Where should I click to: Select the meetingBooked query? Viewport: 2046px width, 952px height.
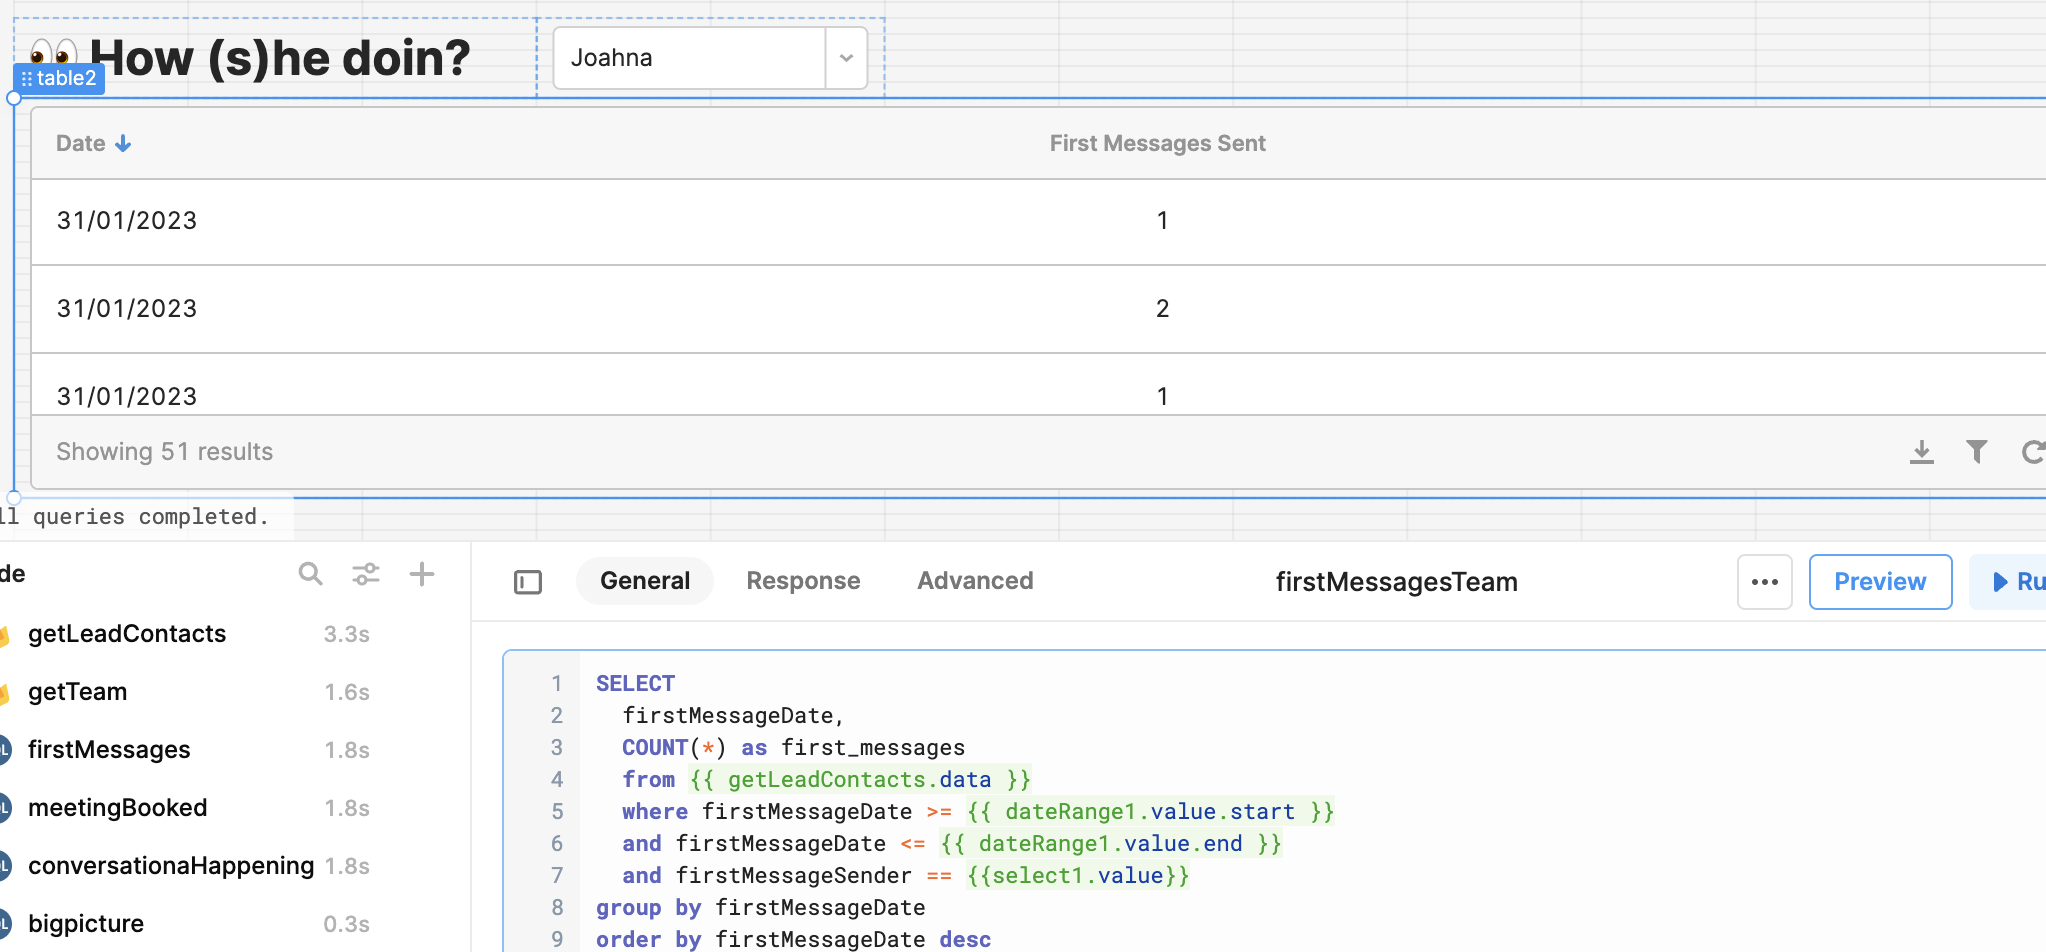pos(118,807)
